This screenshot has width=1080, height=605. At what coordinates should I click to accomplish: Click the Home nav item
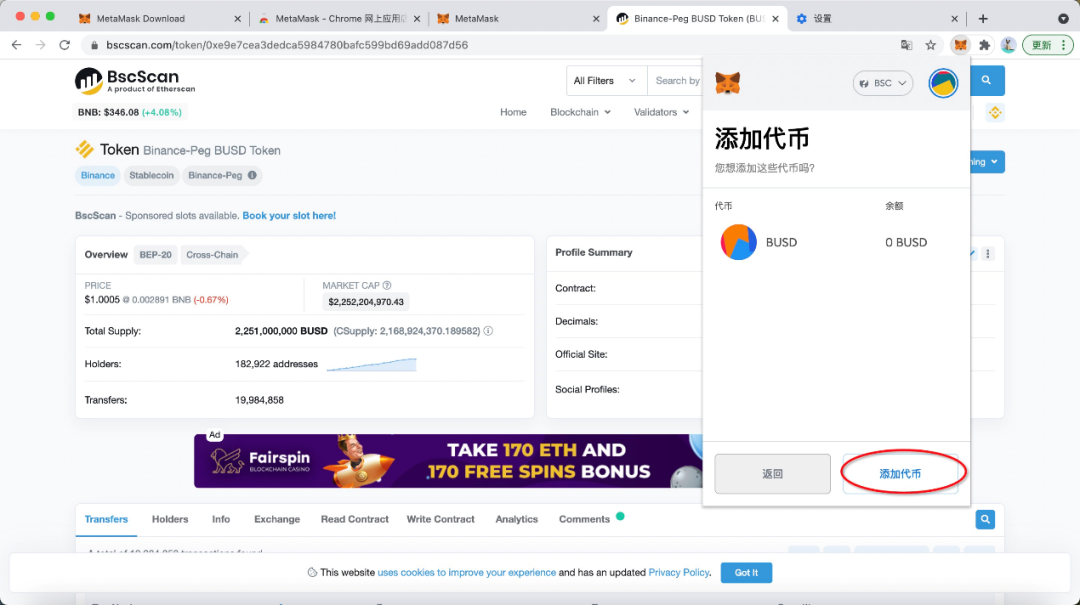click(513, 112)
